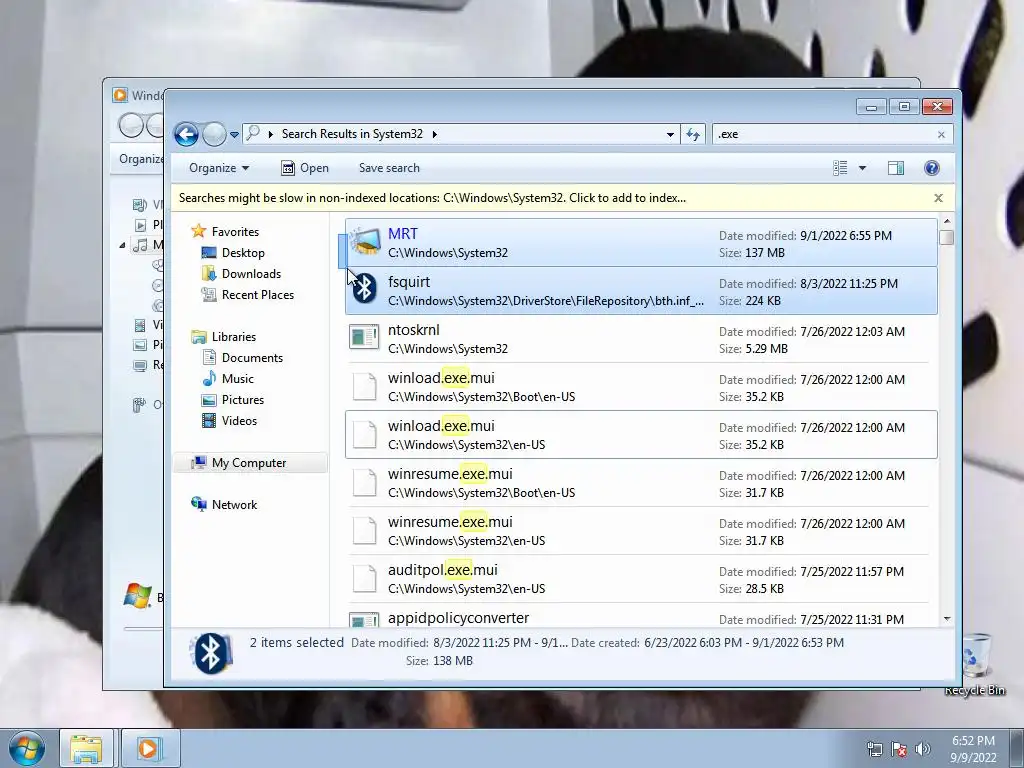Click the ntoskrnl file icon
Screen dimensions: 1024x768
364,338
